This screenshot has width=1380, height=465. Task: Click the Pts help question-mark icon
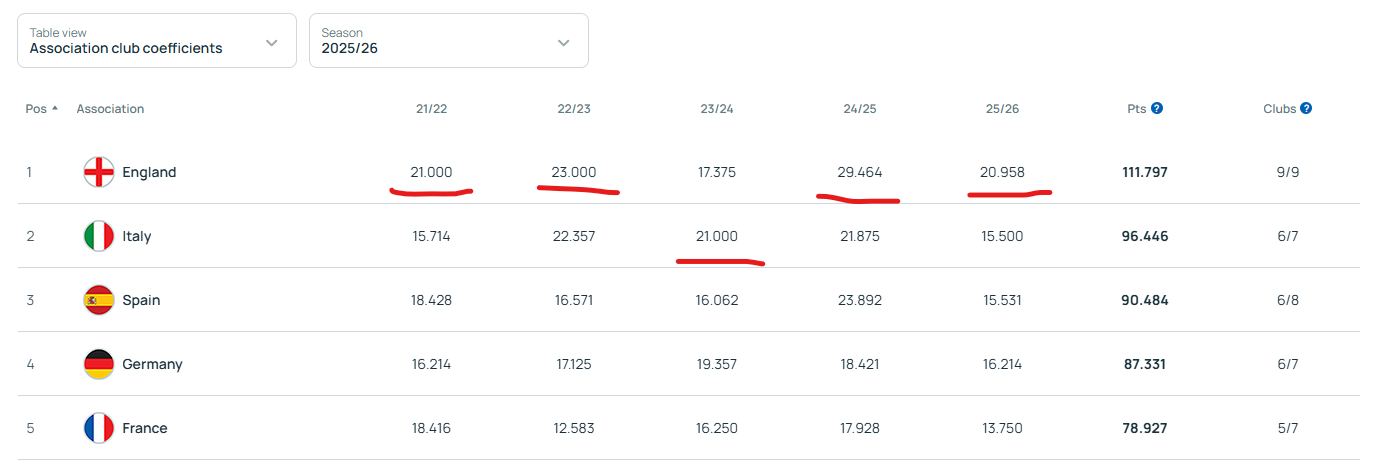click(1157, 108)
